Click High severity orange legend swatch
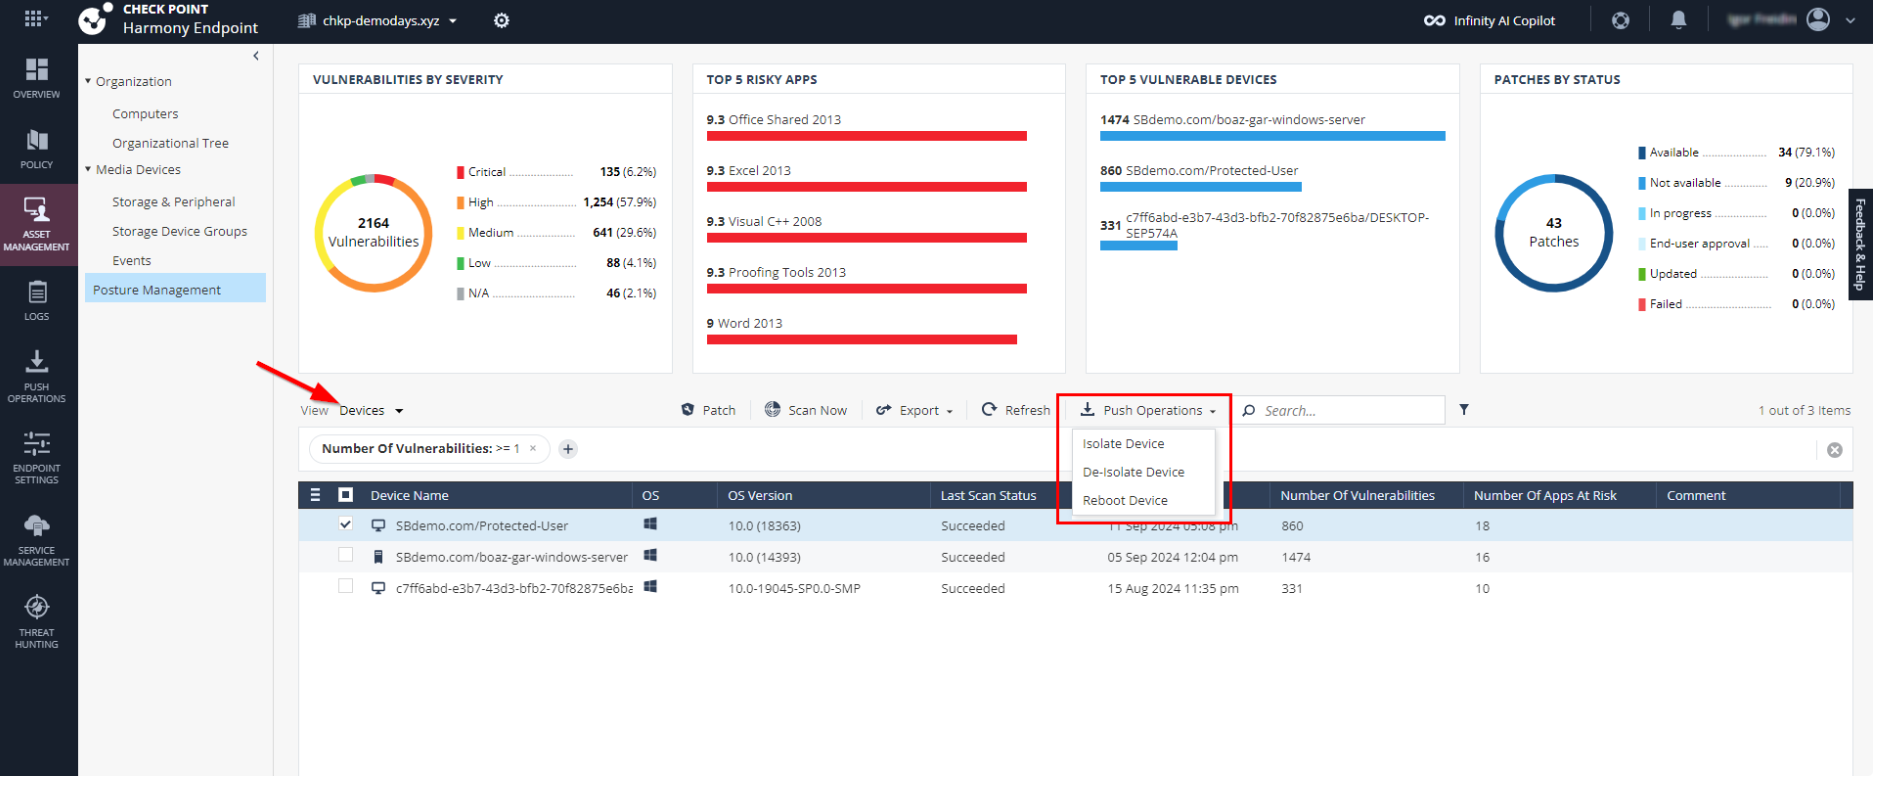Image resolution: width=1877 pixels, height=786 pixels. [460, 202]
